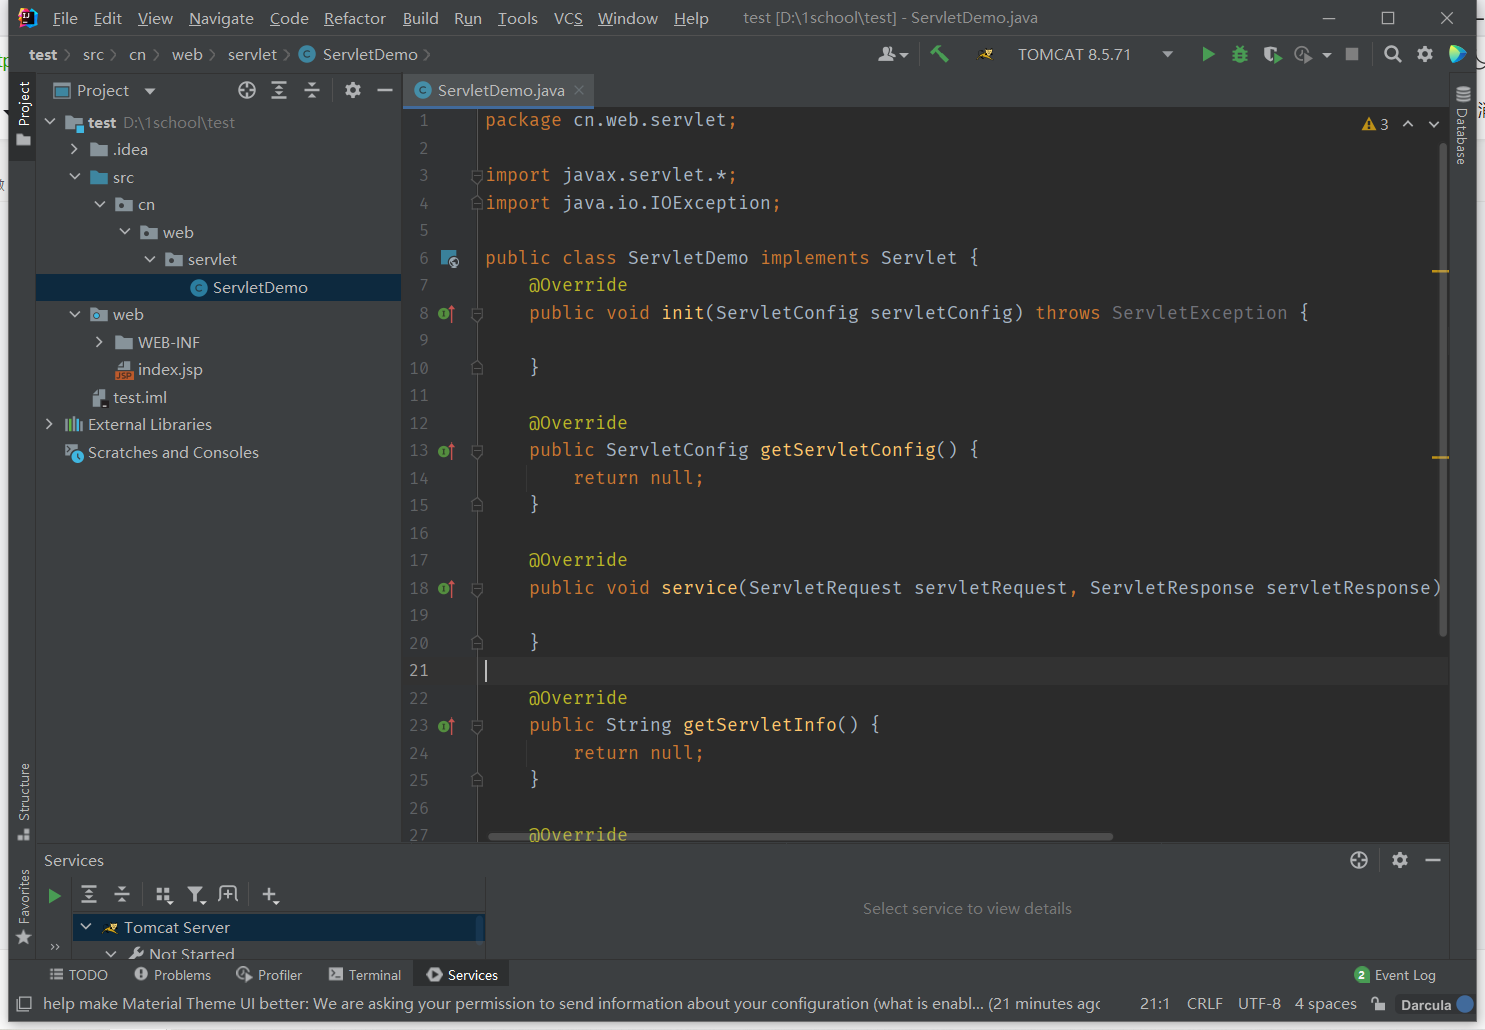
Task: Expand External Libraries node
Action: click(49, 424)
